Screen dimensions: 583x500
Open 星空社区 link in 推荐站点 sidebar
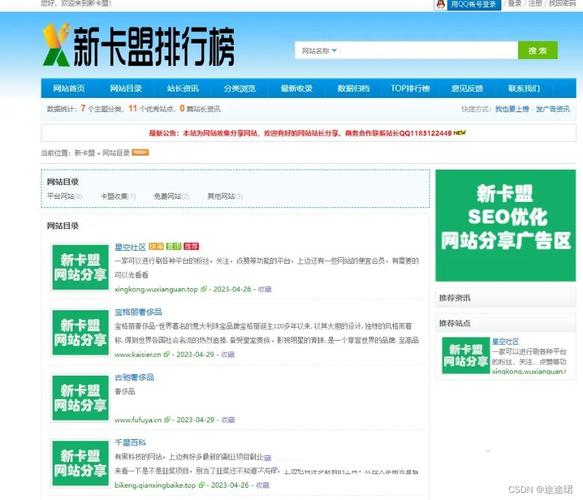click(x=505, y=341)
